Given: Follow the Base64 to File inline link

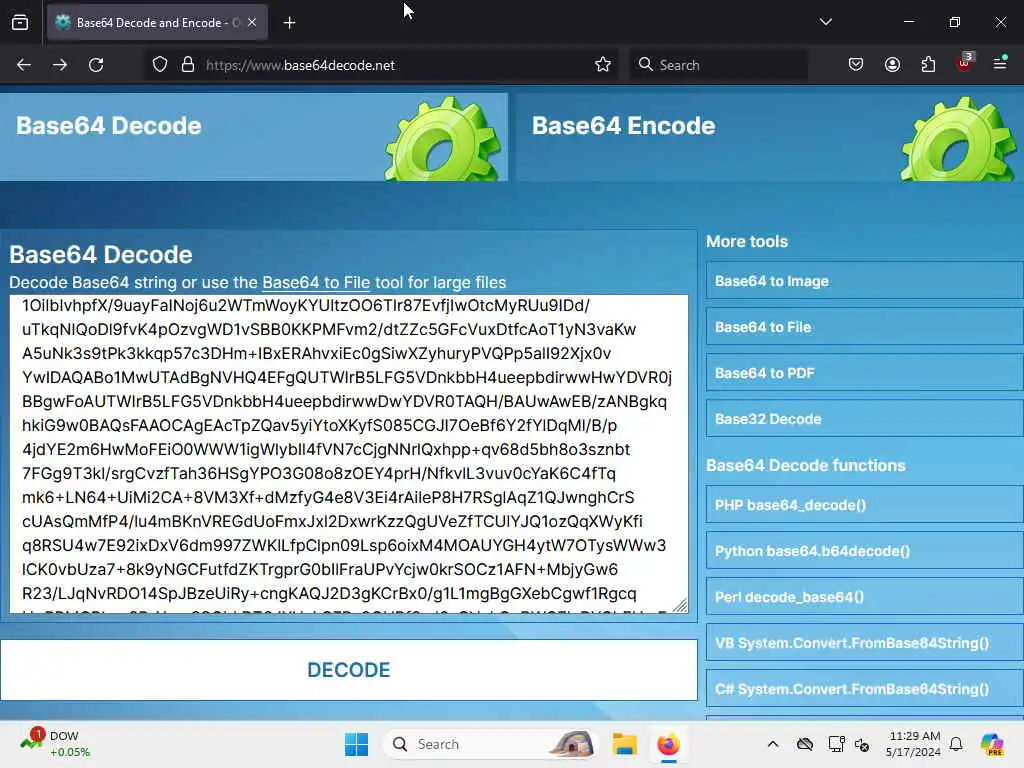Looking at the screenshot, I should coord(316,282).
